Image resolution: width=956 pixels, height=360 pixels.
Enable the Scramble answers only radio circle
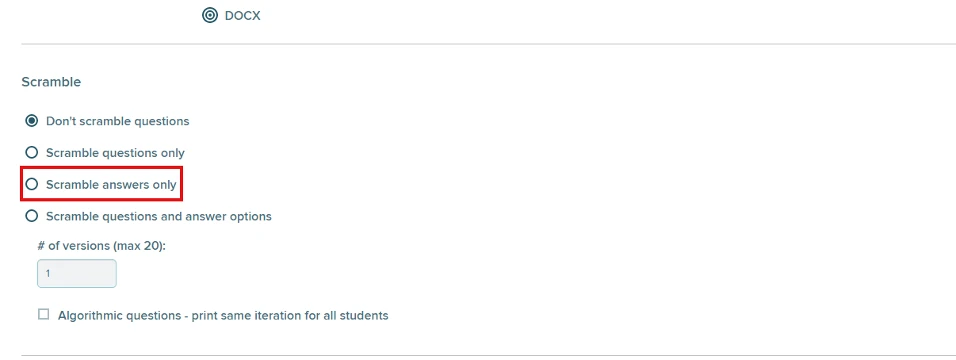click(x=31, y=184)
